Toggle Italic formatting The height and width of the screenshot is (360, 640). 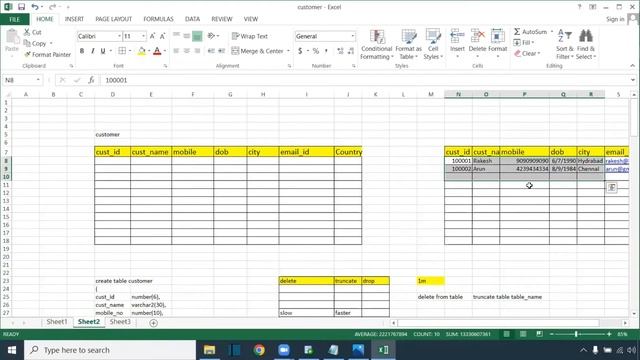pyautogui.click(x=93, y=51)
